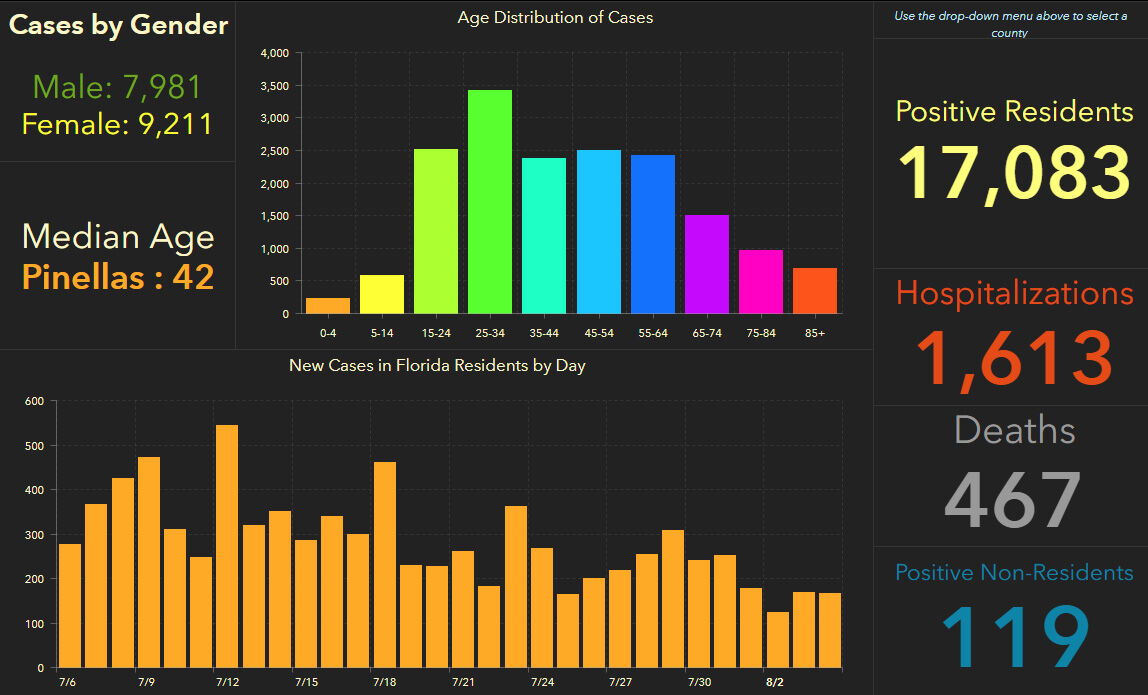Screen dimensions: 1148x695
Task: Click the magenta 75-84 age bar
Action: click(761, 282)
